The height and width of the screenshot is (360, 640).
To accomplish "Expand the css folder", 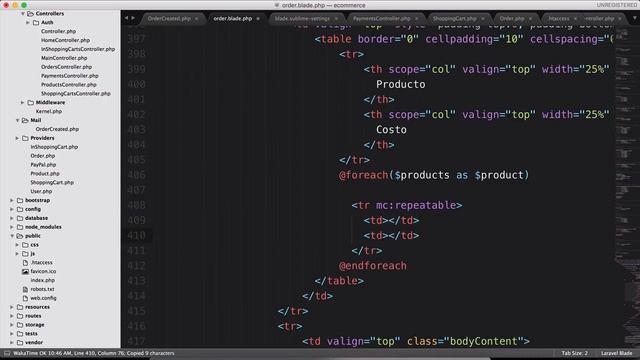I will pos(18,245).
